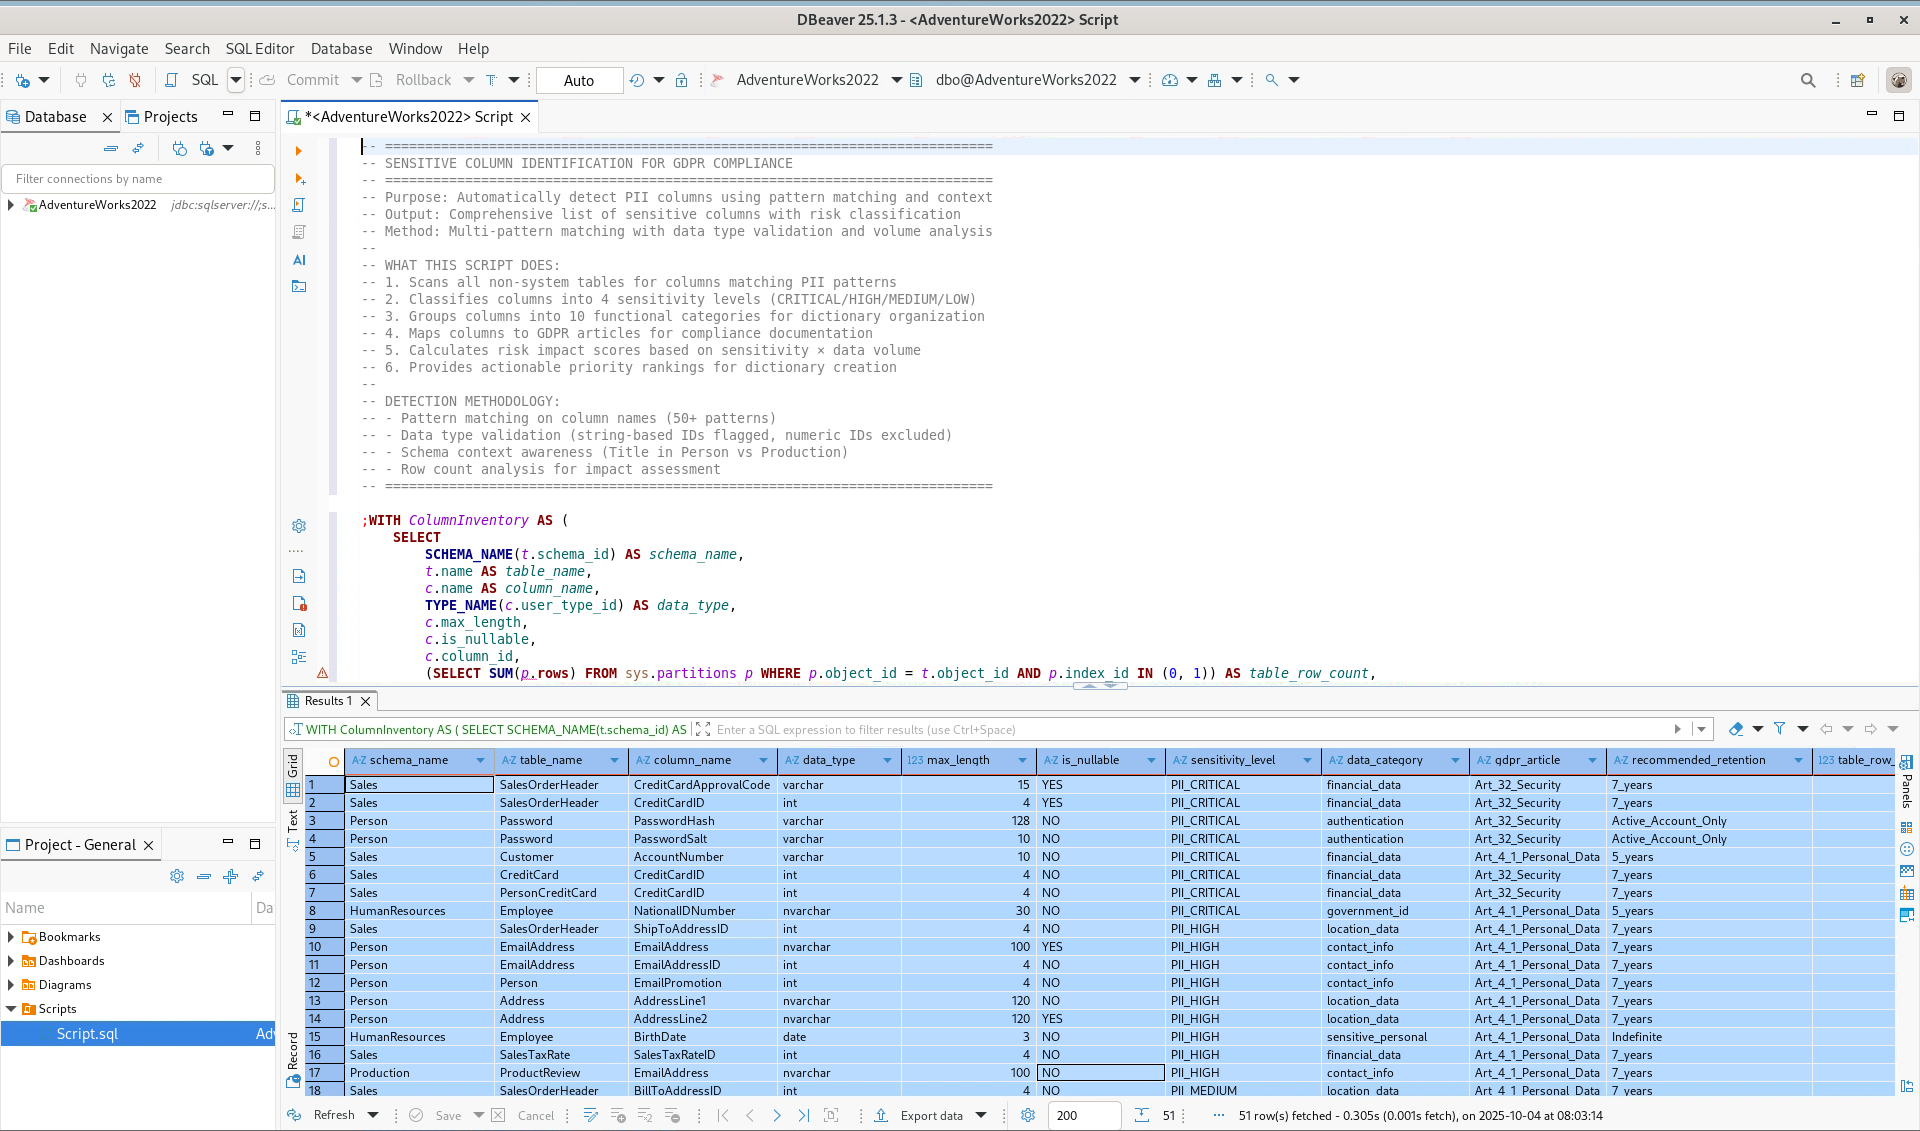Expand the AdventureWorks2022 connection tree node
This screenshot has height=1131, width=1920.
11,205
